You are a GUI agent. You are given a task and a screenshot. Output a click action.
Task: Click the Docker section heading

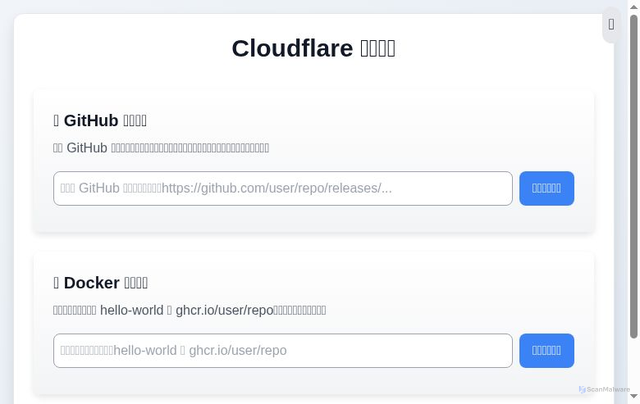pos(100,283)
